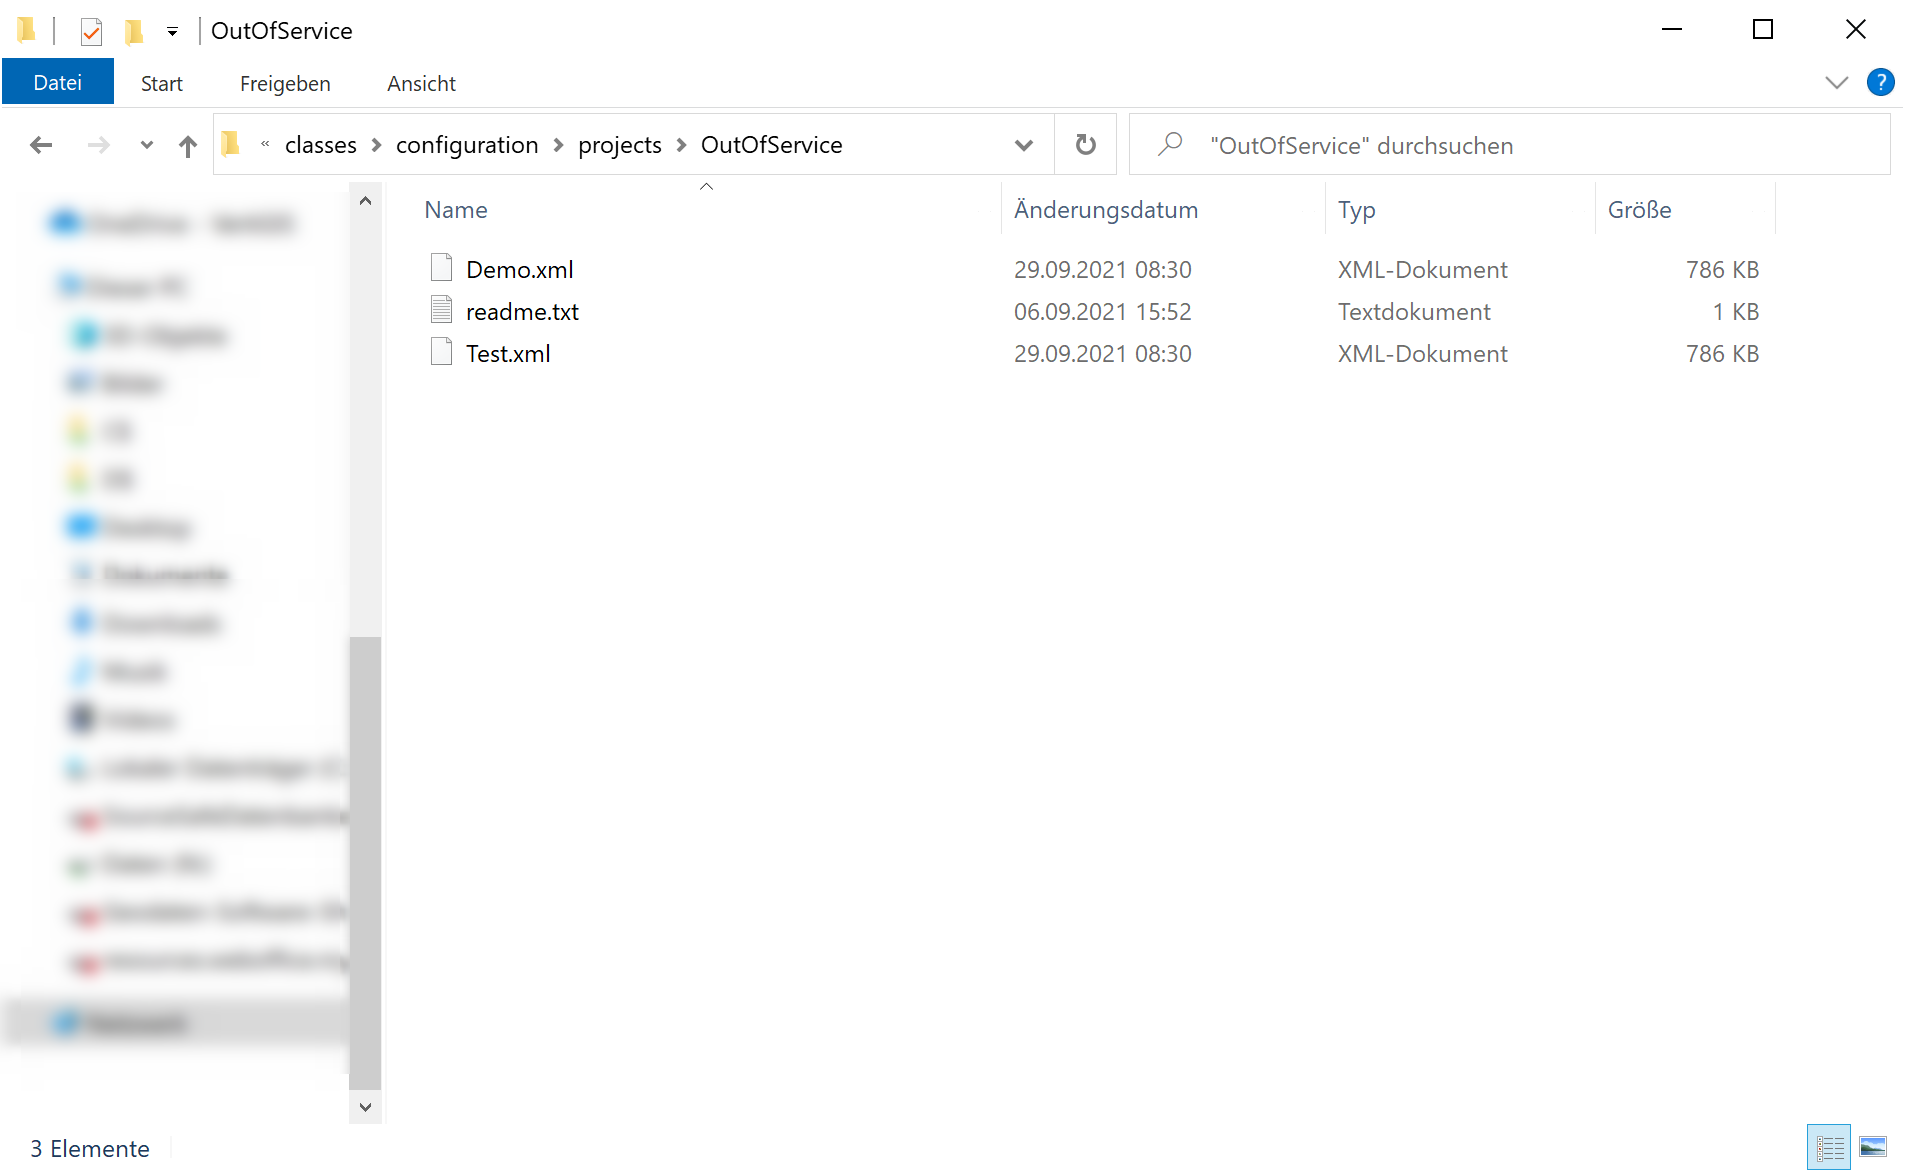
Task: Switch to the Ansicht tab
Action: pyautogui.click(x=421, y=83)
